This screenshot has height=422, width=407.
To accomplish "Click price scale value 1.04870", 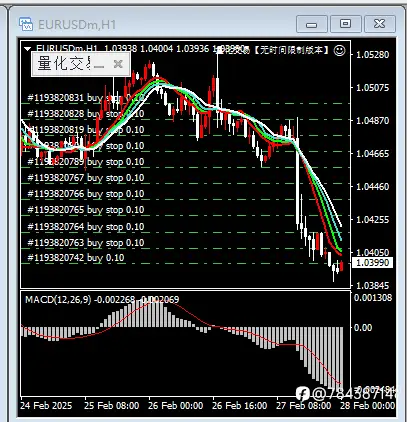I will pos(373,121).
